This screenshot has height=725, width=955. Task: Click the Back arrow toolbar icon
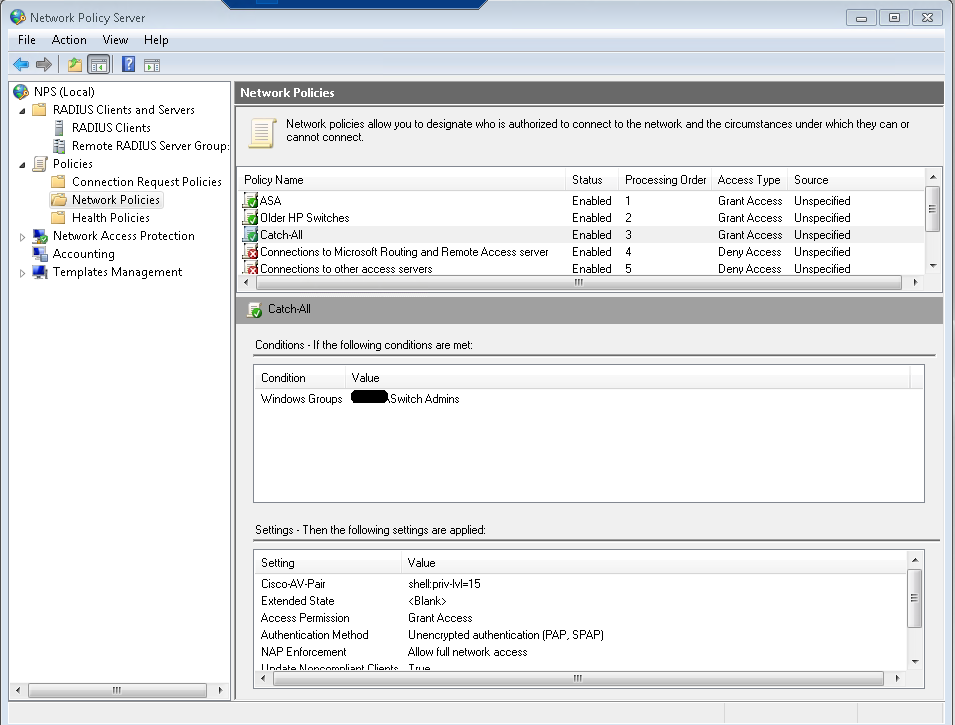(21, 65)
